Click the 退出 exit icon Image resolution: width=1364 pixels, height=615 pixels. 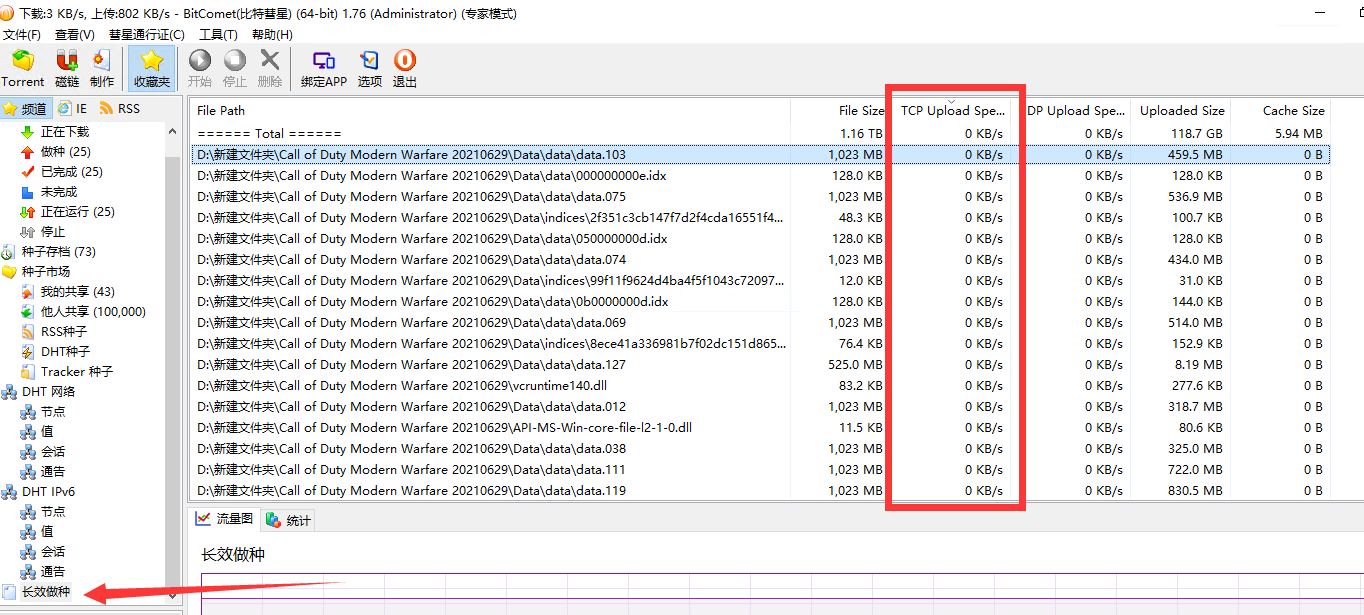405,69
